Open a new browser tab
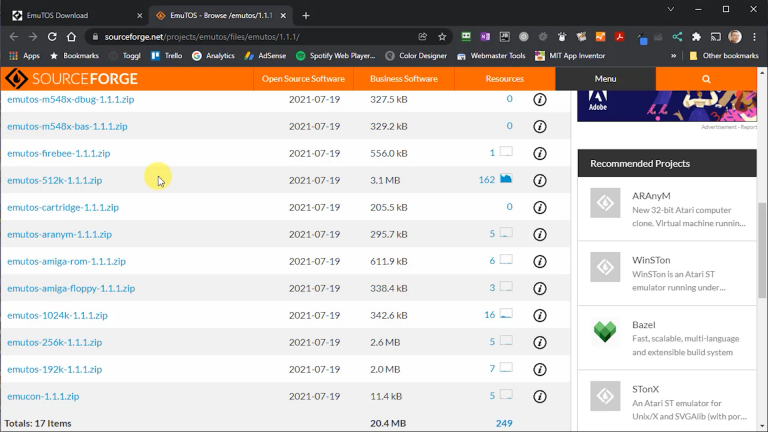This screenshot has width=768, height=432. [x=306, y=16]
